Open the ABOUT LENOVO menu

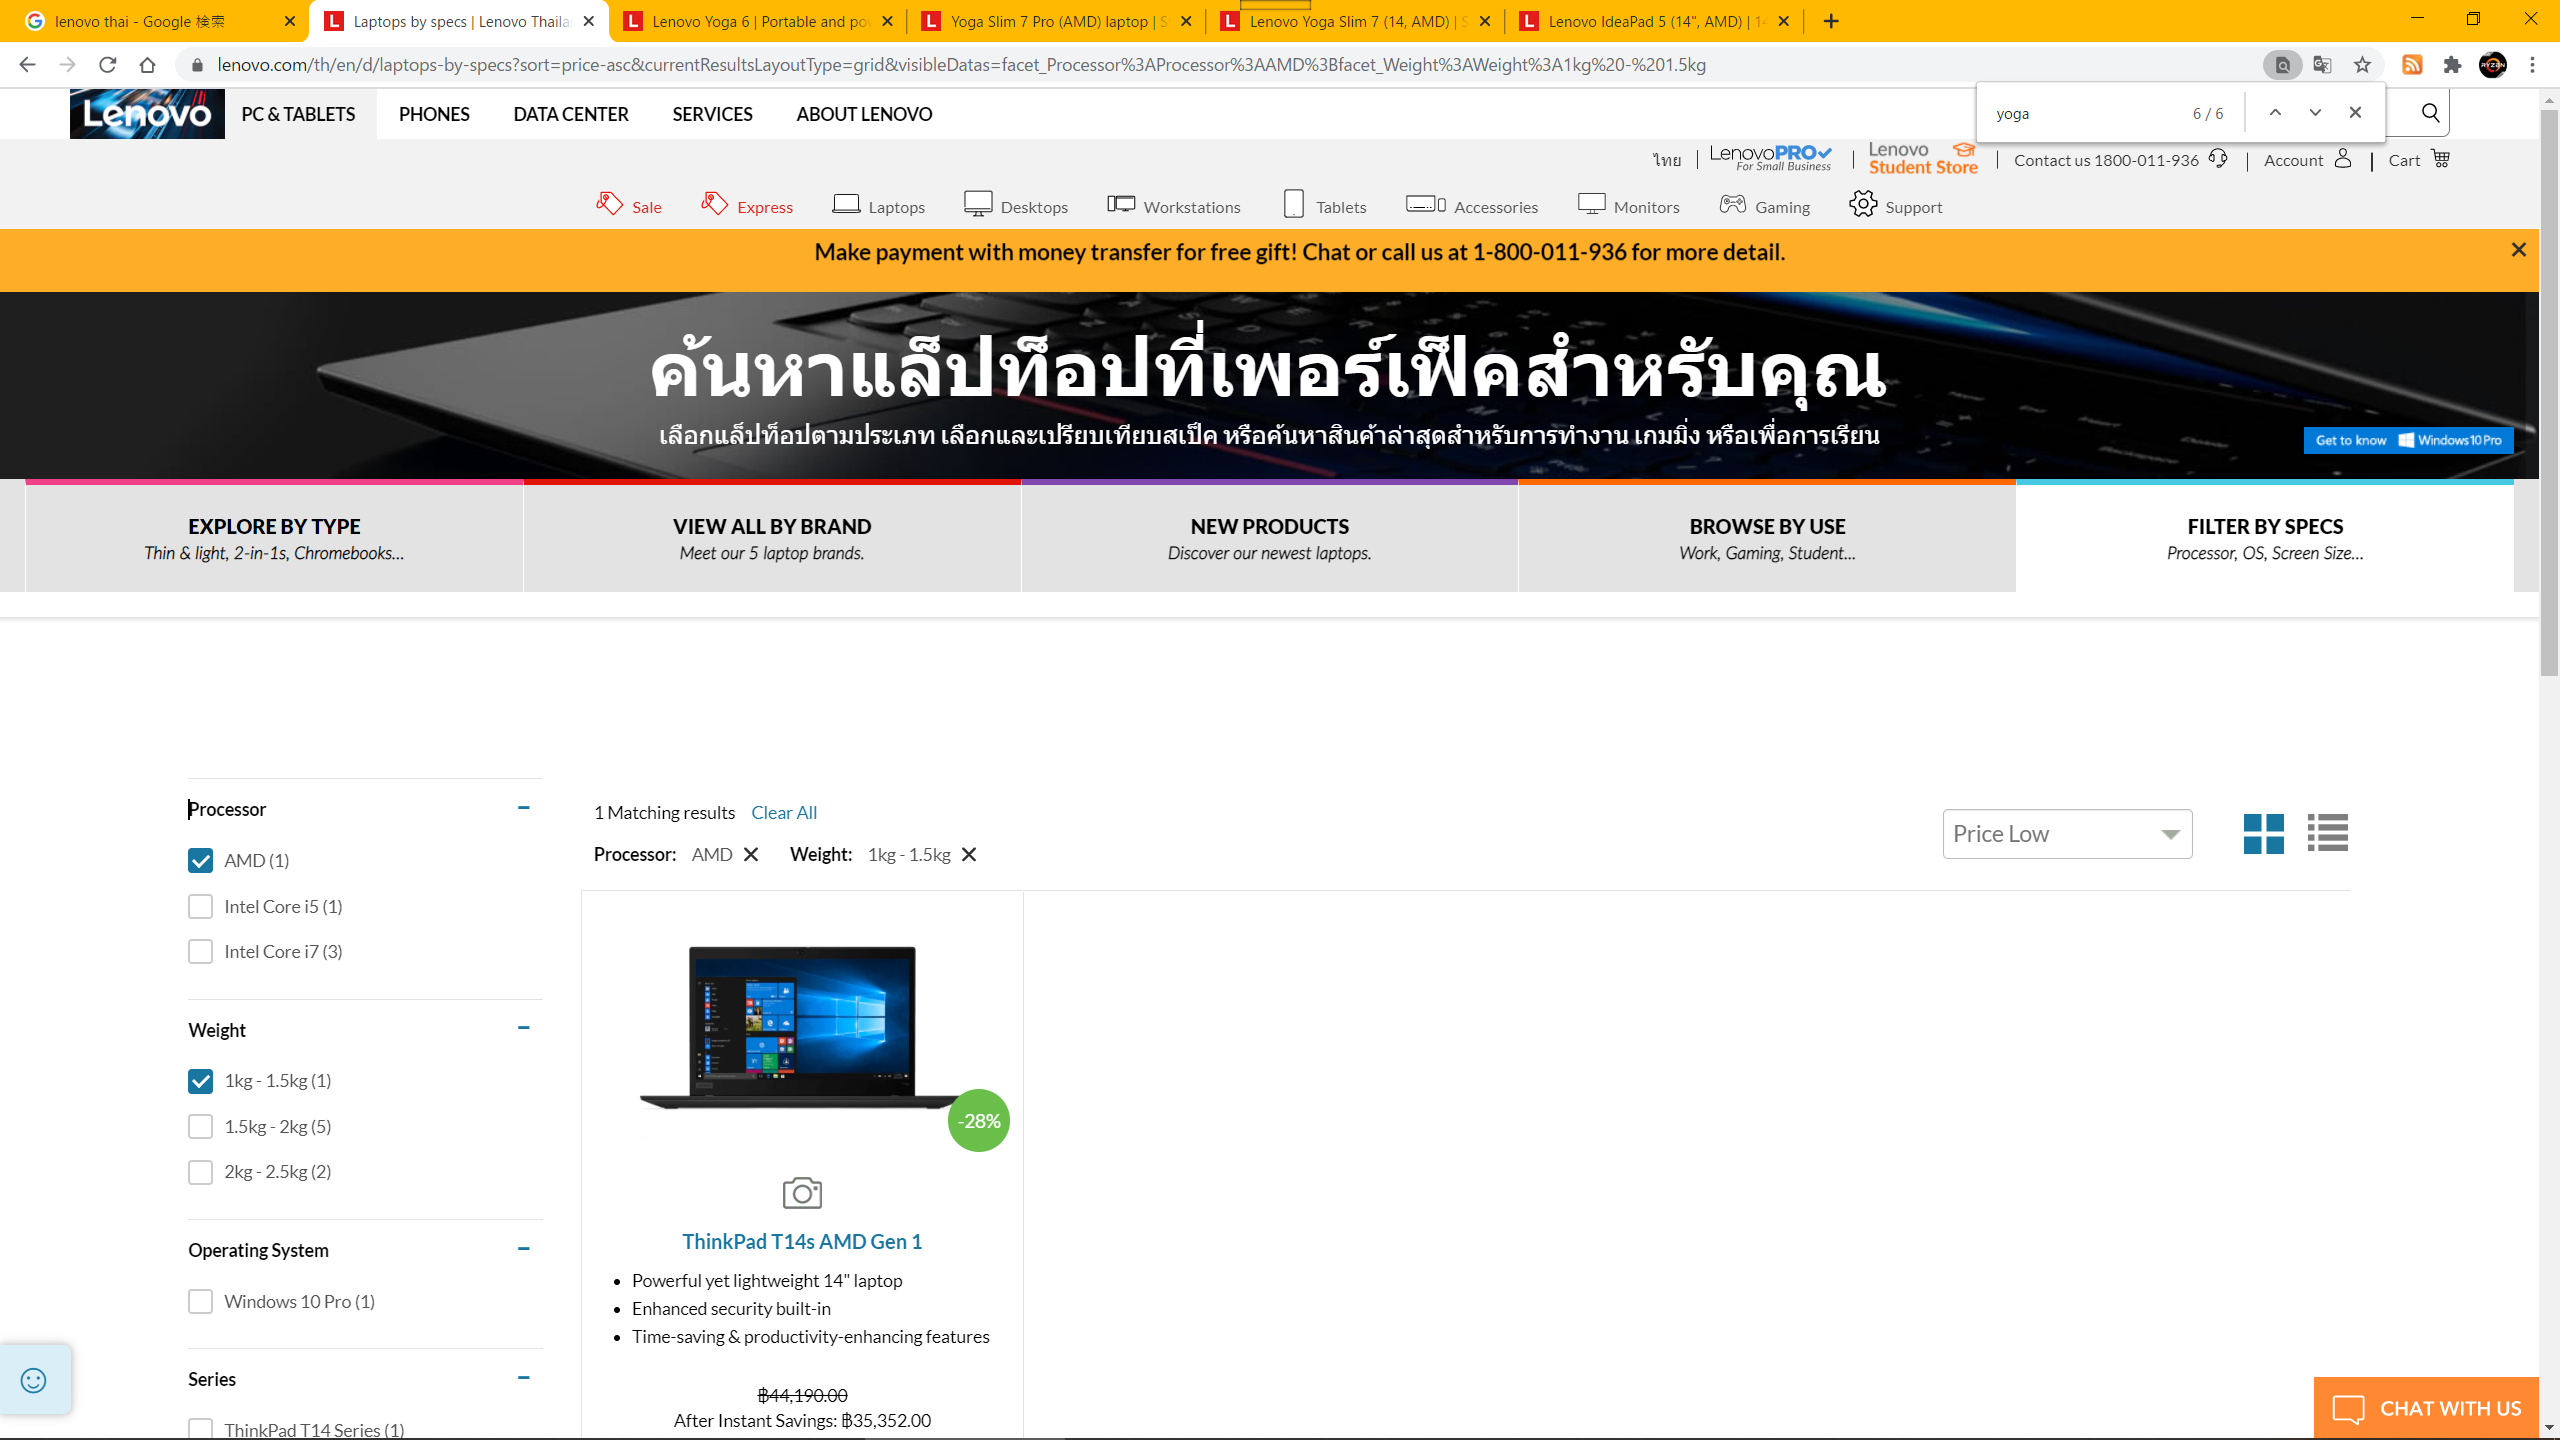click(864, 114)
